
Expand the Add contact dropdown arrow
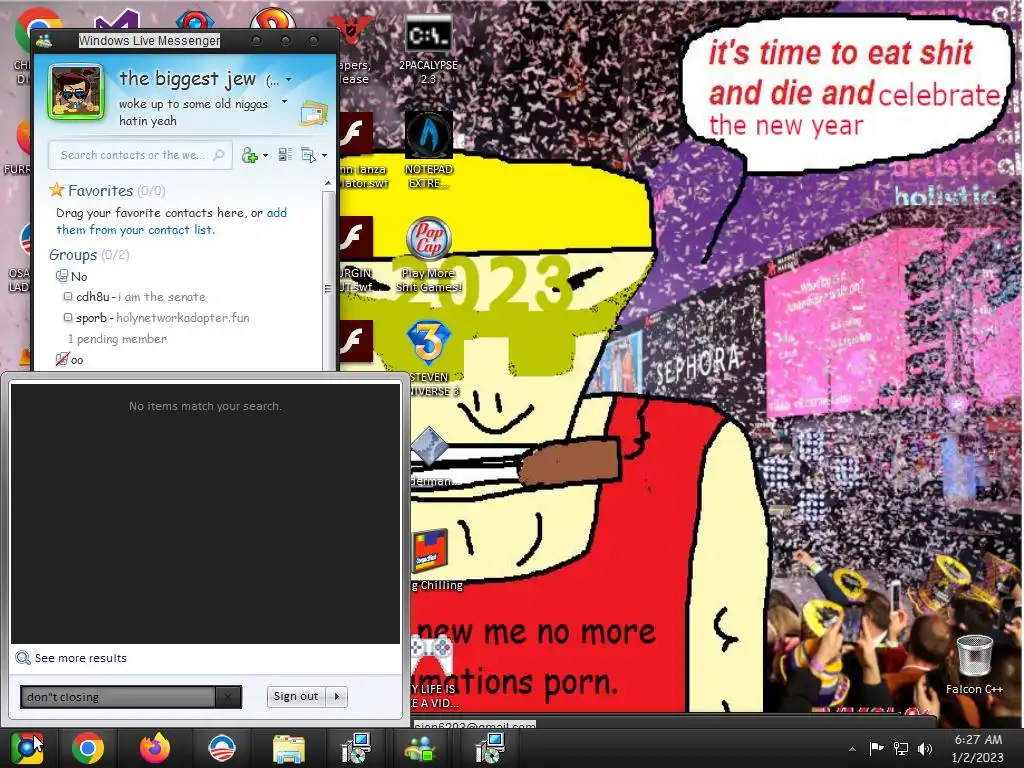(264, 155)
